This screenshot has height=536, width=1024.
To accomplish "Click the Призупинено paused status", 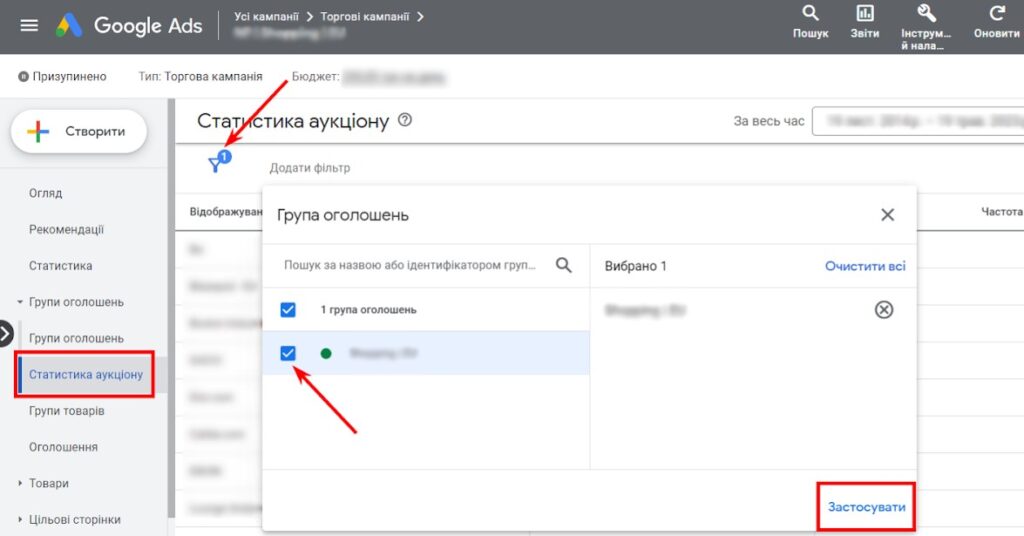I will click(63, 76).
